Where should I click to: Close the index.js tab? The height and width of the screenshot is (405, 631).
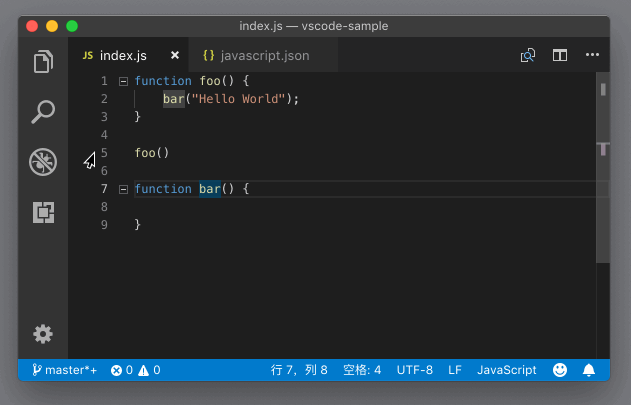pyautogui.click(x=175, y=56)
